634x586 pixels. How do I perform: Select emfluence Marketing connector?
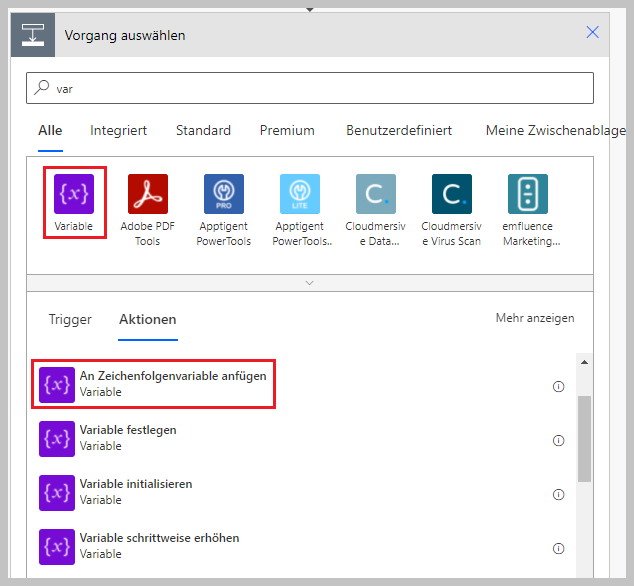528,194
